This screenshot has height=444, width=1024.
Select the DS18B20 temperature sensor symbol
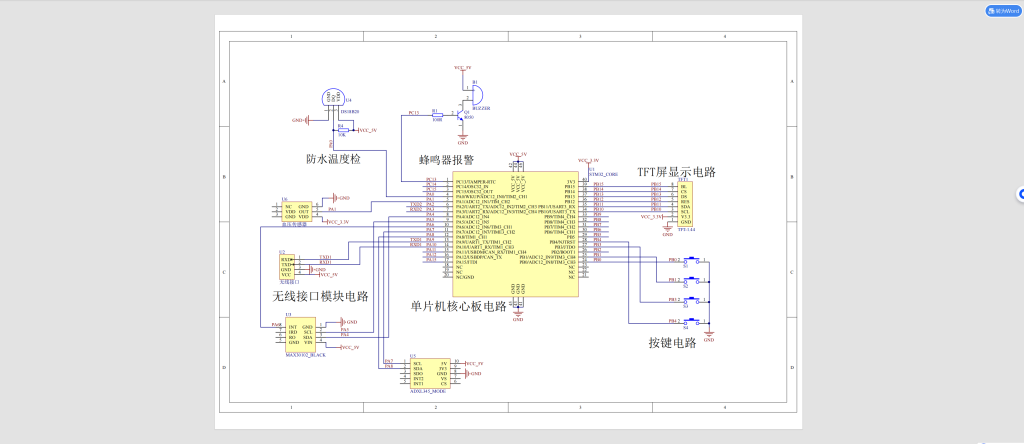tap(332, 98)
